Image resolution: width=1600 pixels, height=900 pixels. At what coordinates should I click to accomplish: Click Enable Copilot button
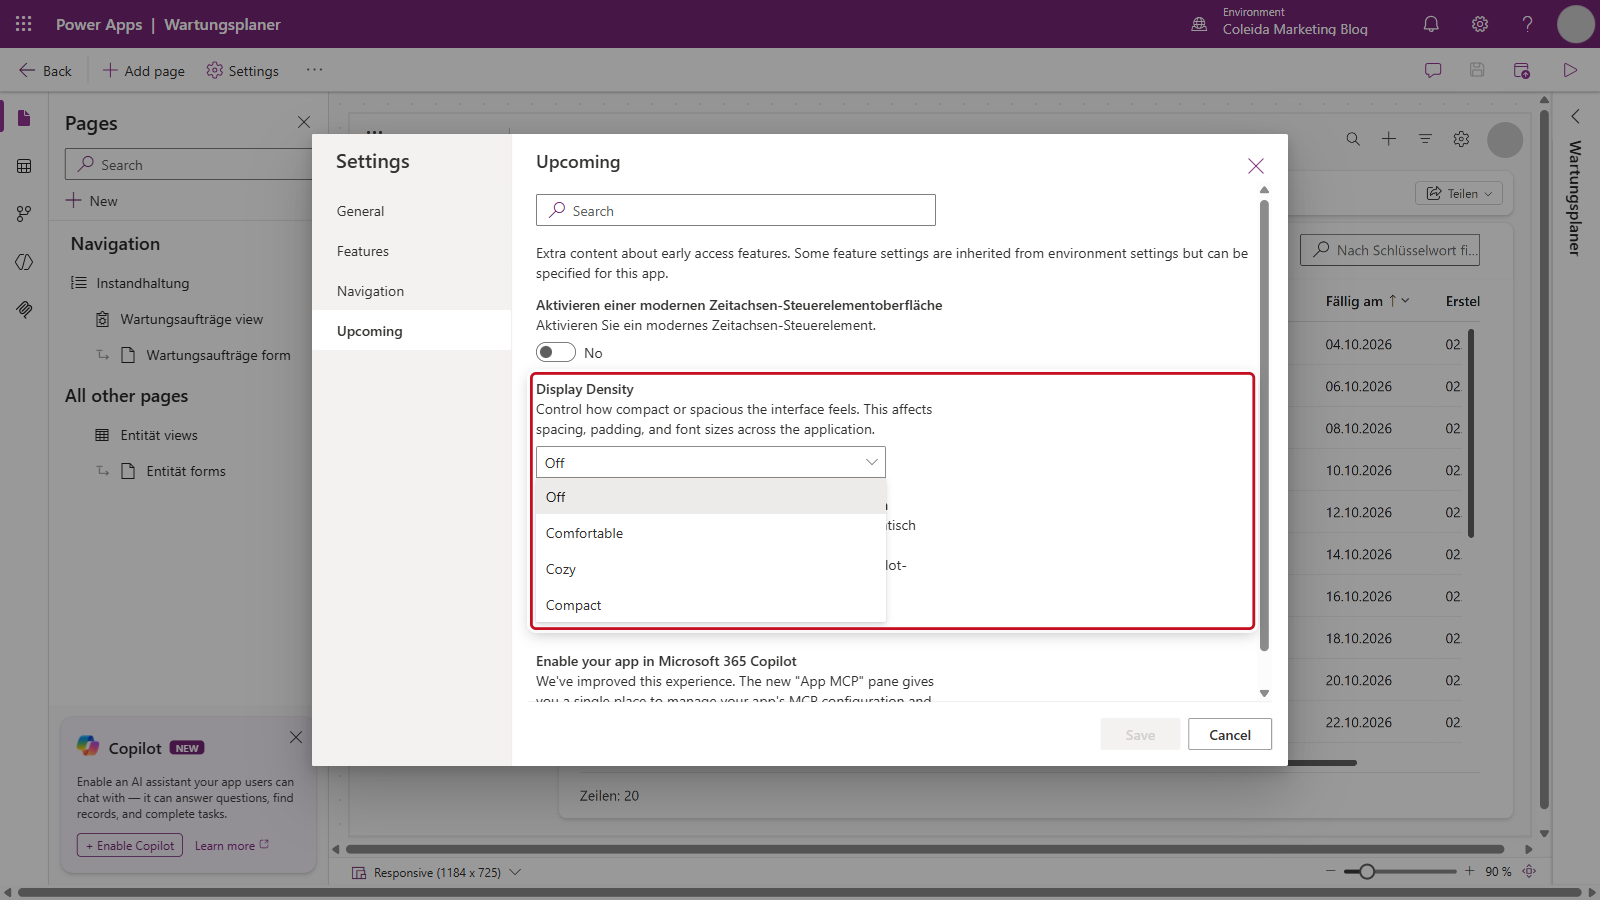click(x=130, y=845)
